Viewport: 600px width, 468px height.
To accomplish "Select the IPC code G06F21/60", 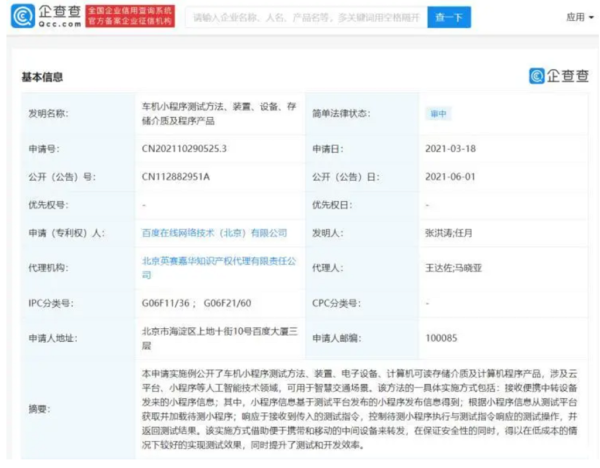I will [227, 303].
